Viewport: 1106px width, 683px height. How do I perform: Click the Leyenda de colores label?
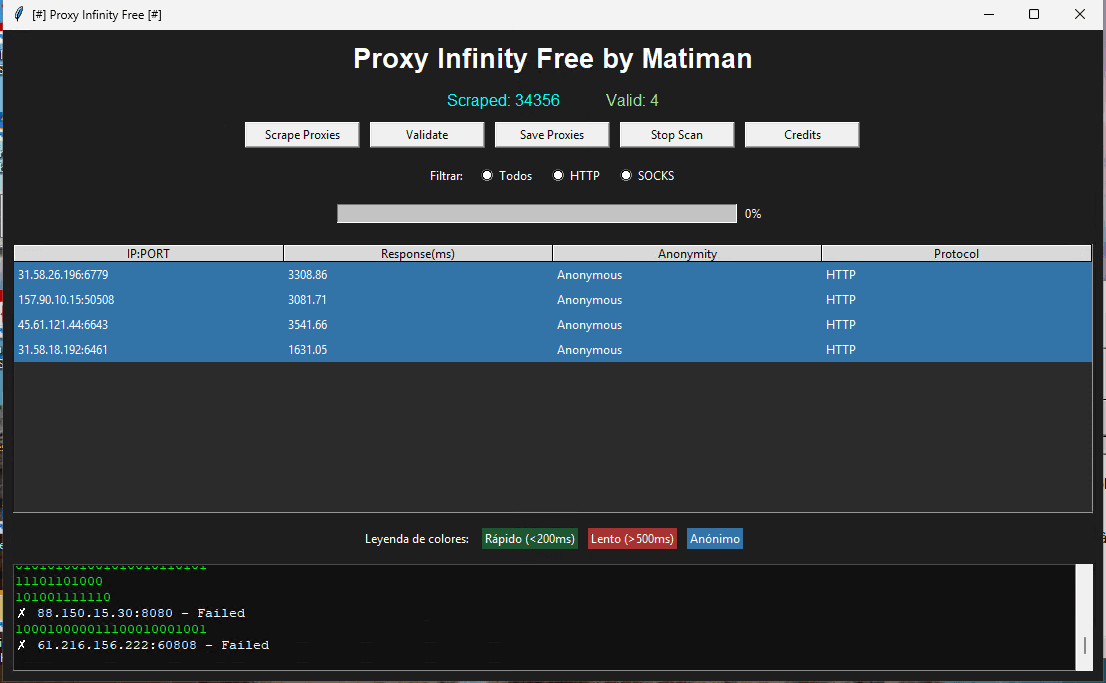point(416,539)
